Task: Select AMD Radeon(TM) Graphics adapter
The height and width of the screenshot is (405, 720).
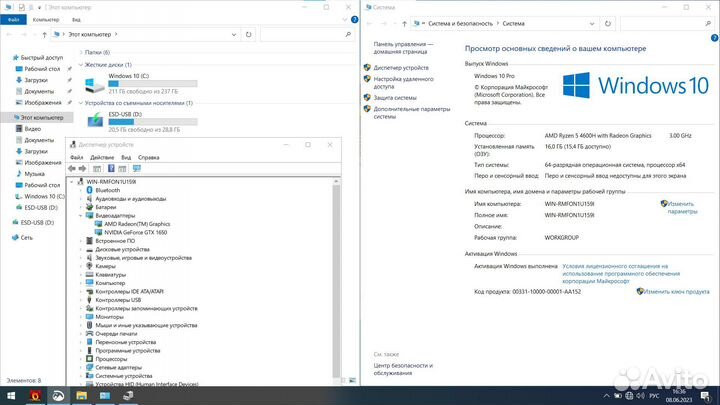Action: [x=137, y=224]
